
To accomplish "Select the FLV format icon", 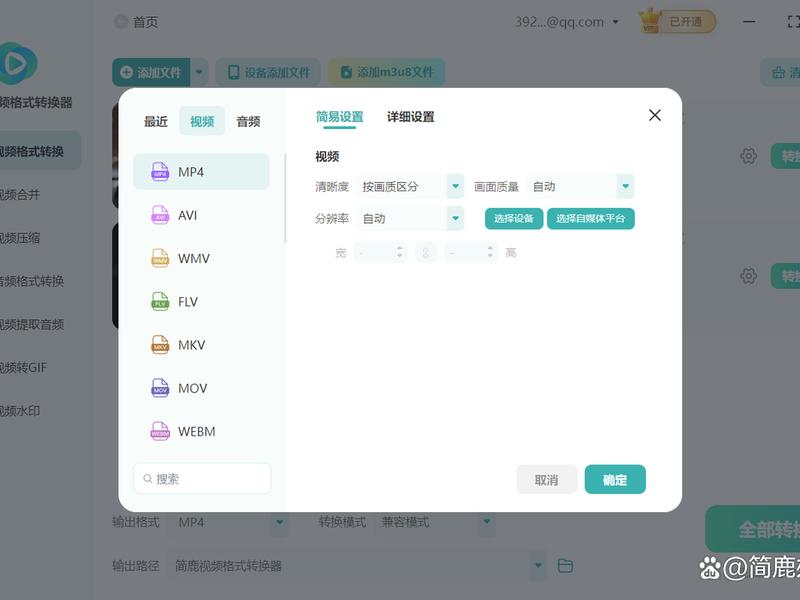I will 160,302.
